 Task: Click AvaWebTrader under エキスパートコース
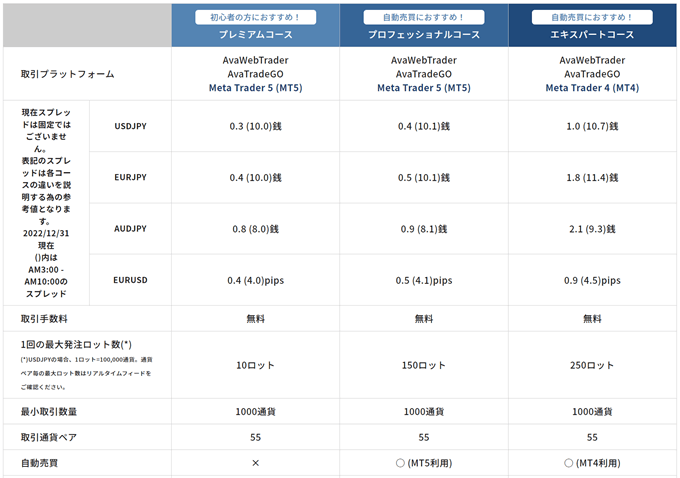pos(592,60)
